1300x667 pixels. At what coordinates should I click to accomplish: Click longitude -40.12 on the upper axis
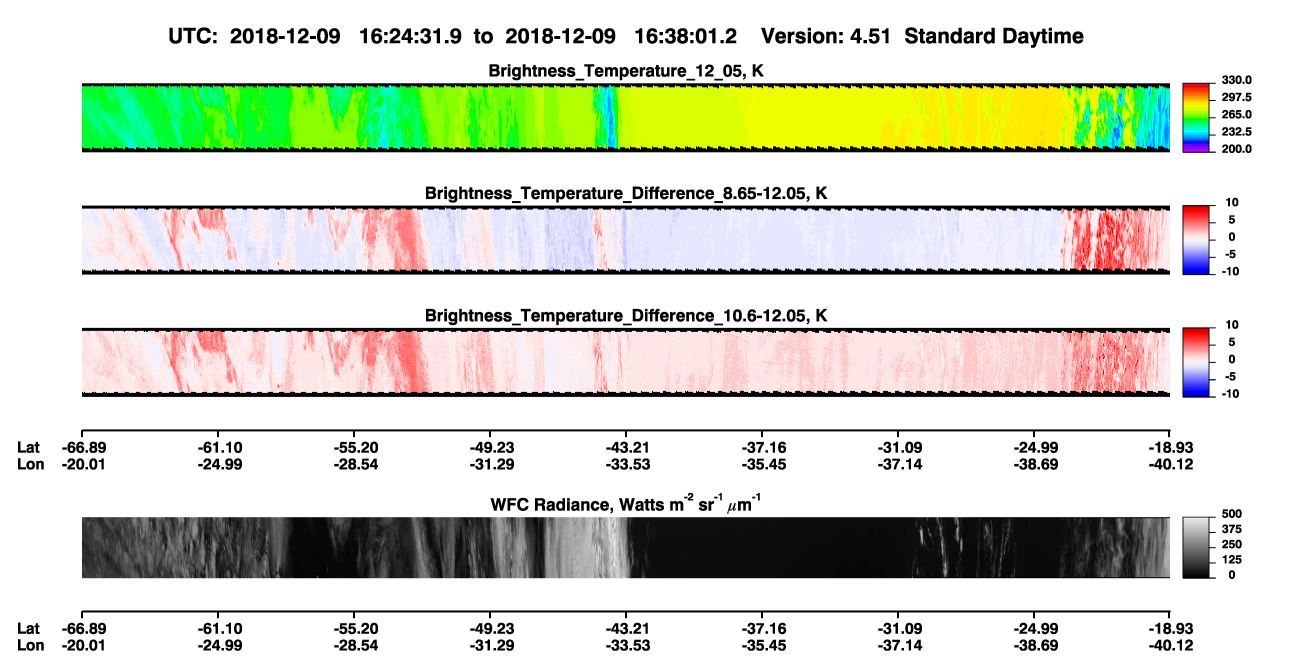[x=1170, y=464]
